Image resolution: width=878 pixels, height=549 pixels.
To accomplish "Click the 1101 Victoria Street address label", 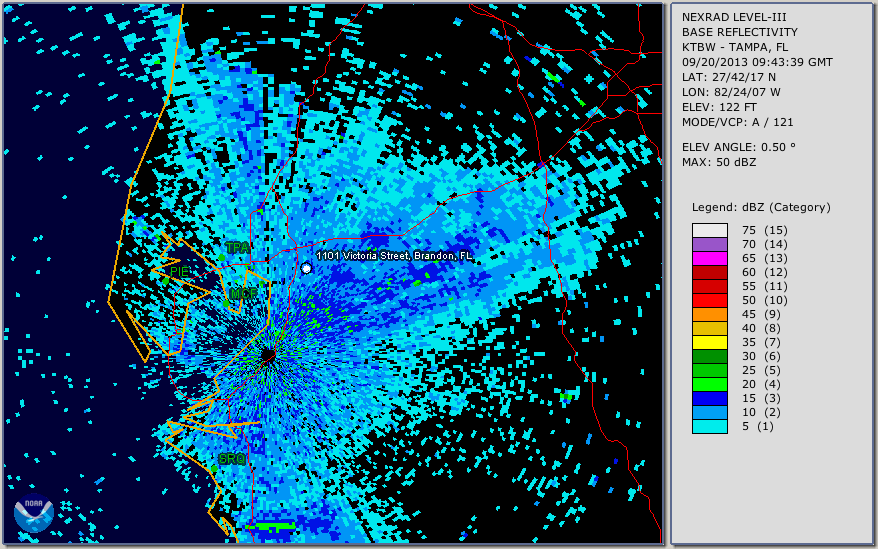I will coord(394,256).
